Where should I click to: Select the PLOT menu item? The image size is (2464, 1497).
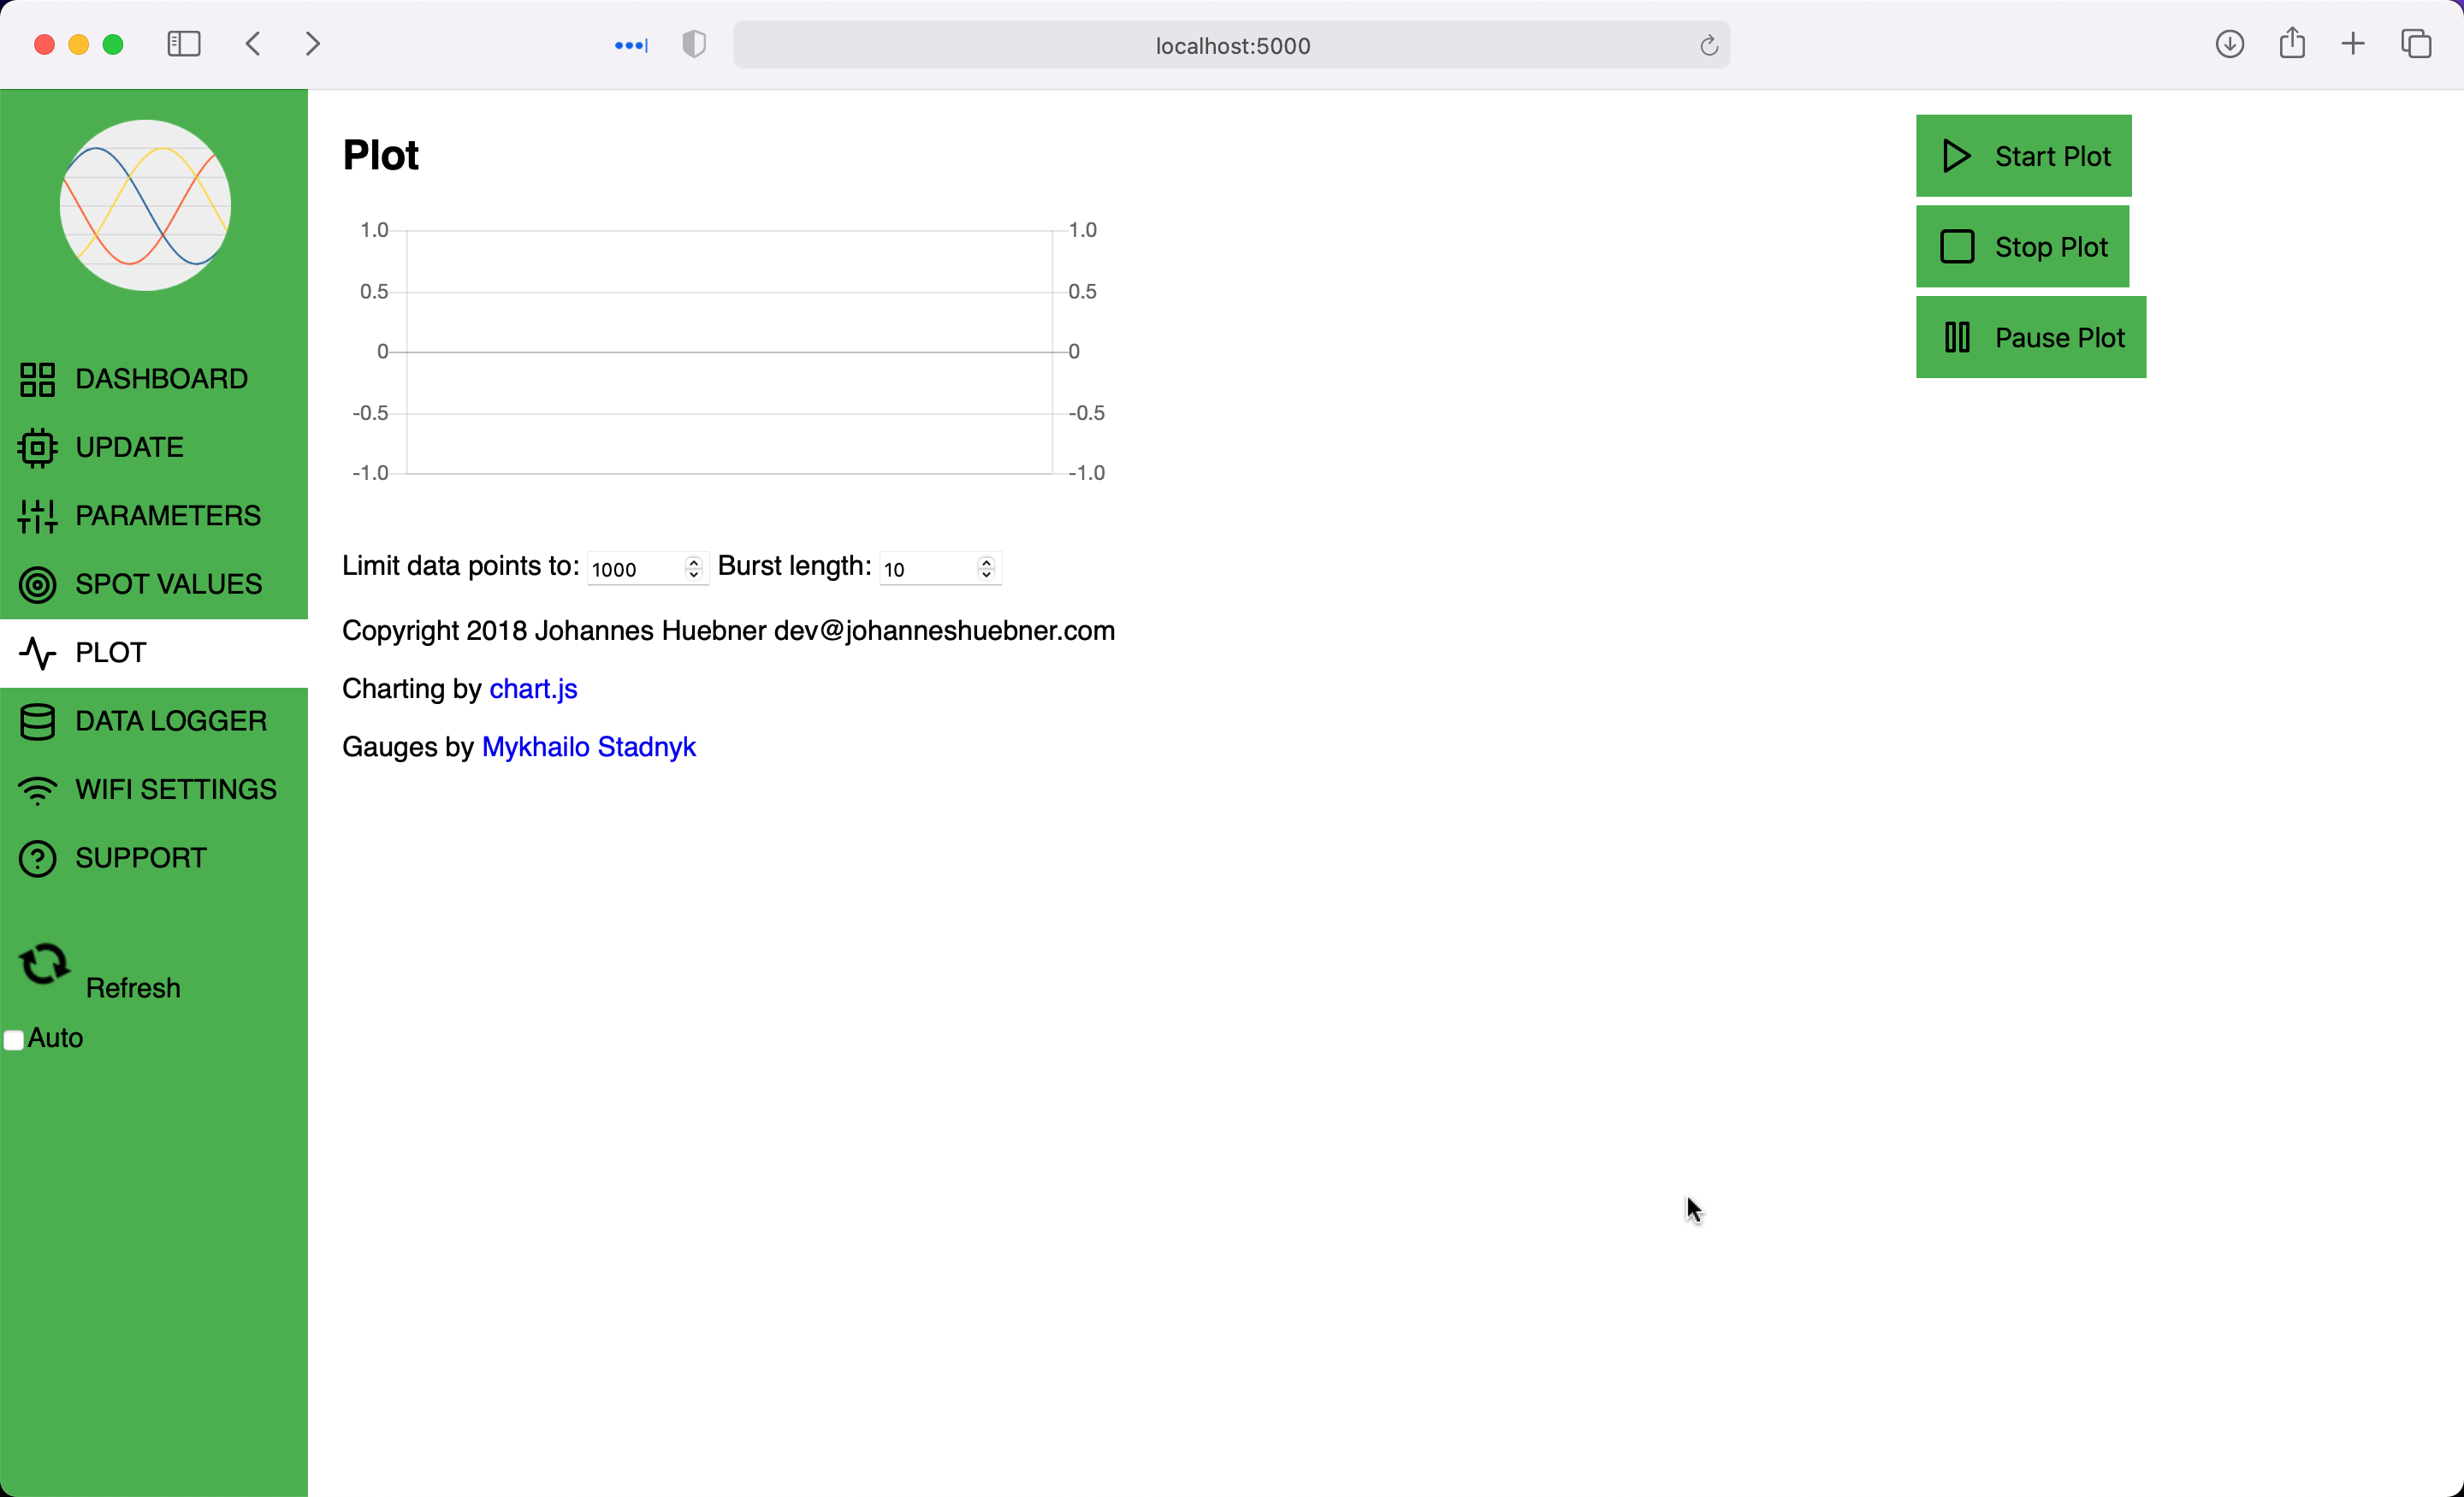click(111, 653)
